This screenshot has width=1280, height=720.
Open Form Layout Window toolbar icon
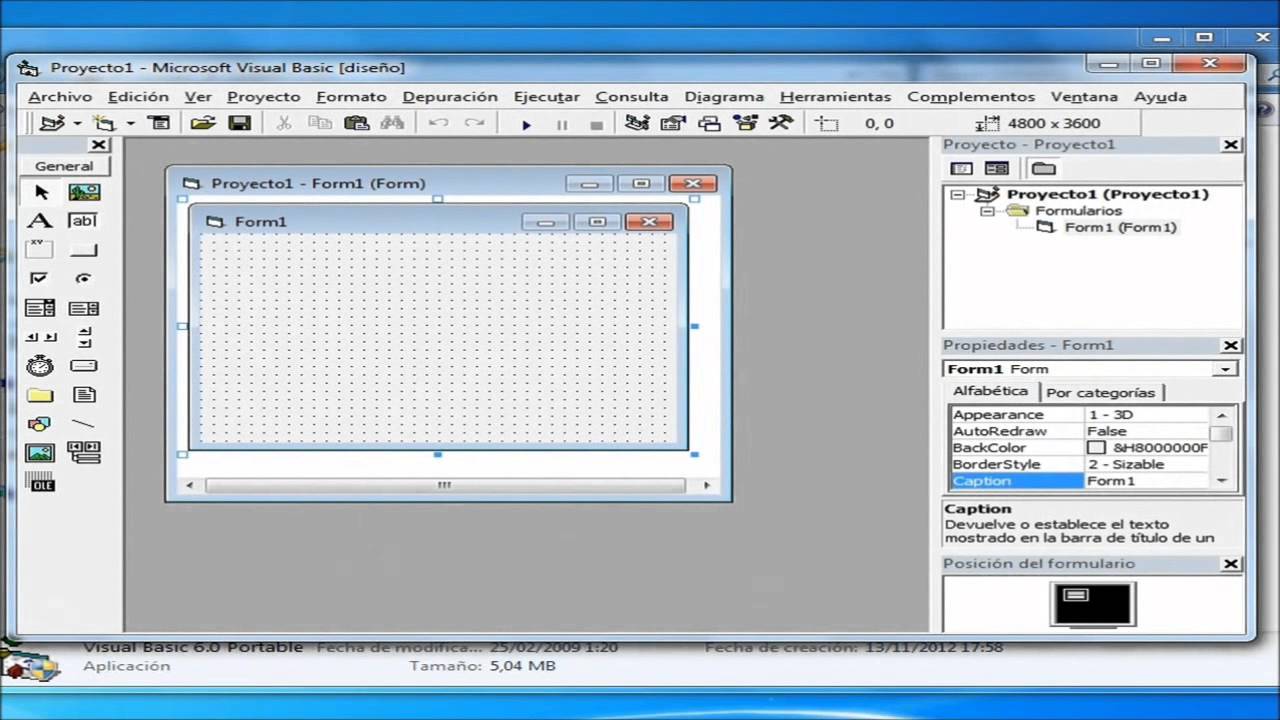(x=709, y=123)
